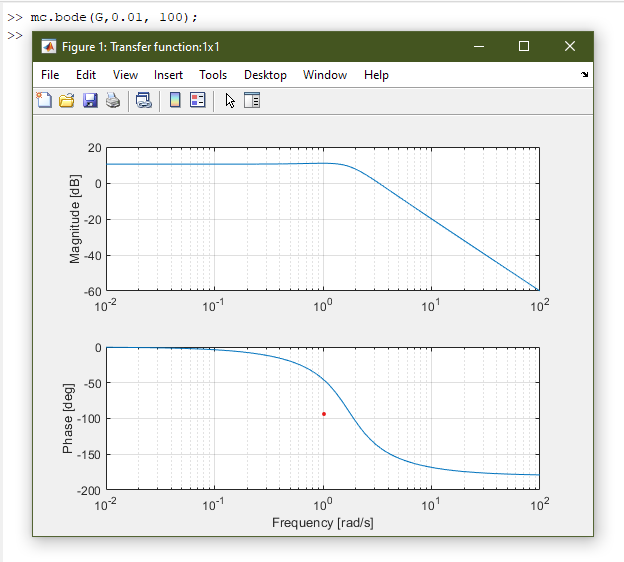Click the 20 tick label on magnitude axis
This screenshot has width=624, height=562.
(x=95, y=148)
